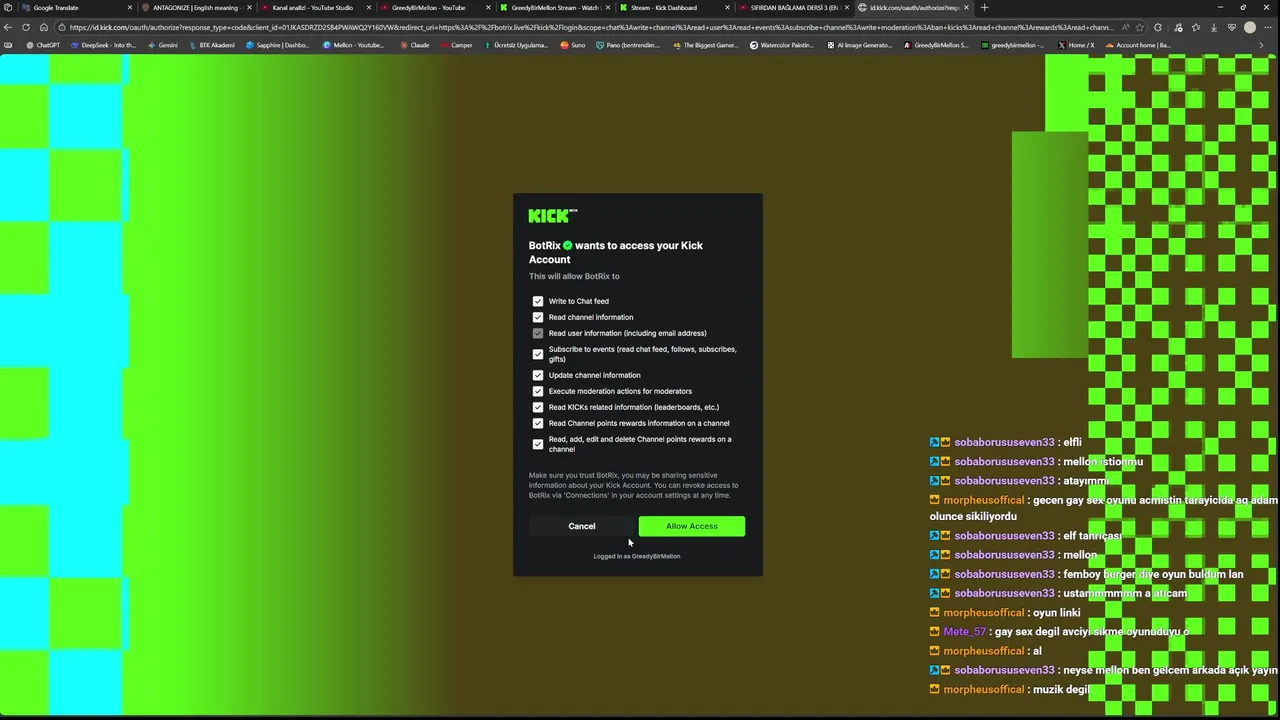1280x720 pixels.
Task: Open the BTK Akademi bookmark
Action: tap(211, 45)
